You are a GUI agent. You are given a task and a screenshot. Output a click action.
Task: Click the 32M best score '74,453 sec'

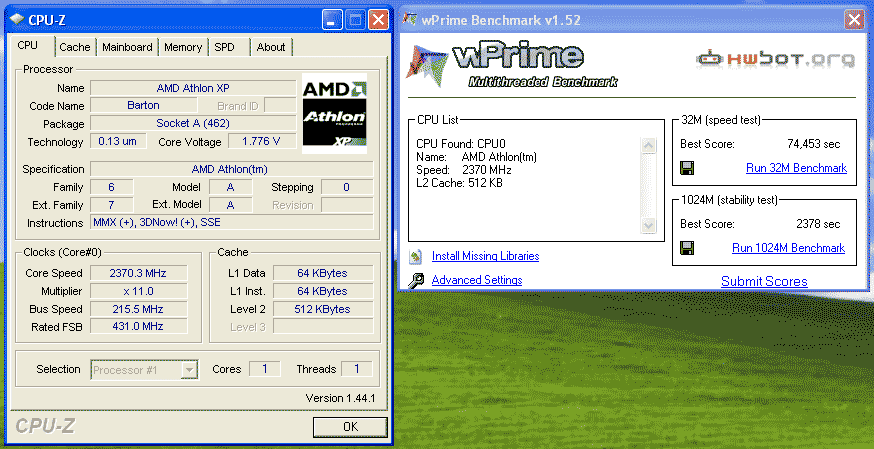(813, 144)
